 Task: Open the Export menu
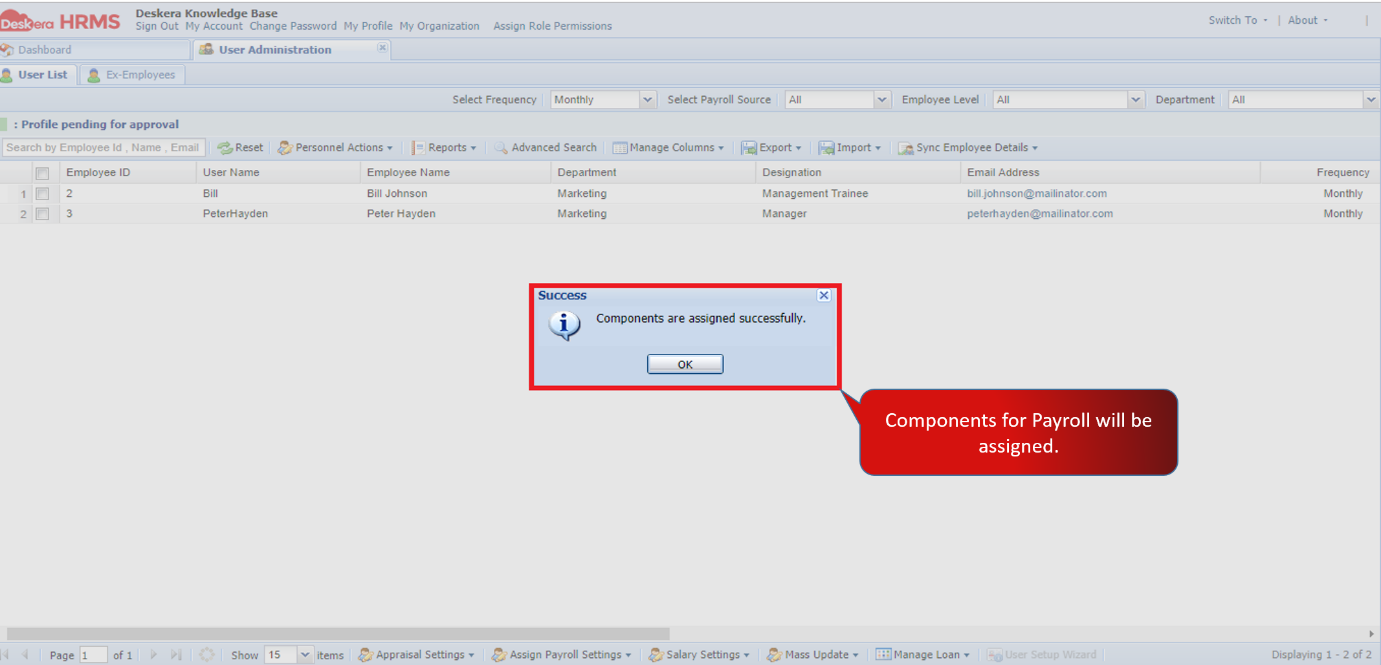pyautogui.click(x=772, y=148)
